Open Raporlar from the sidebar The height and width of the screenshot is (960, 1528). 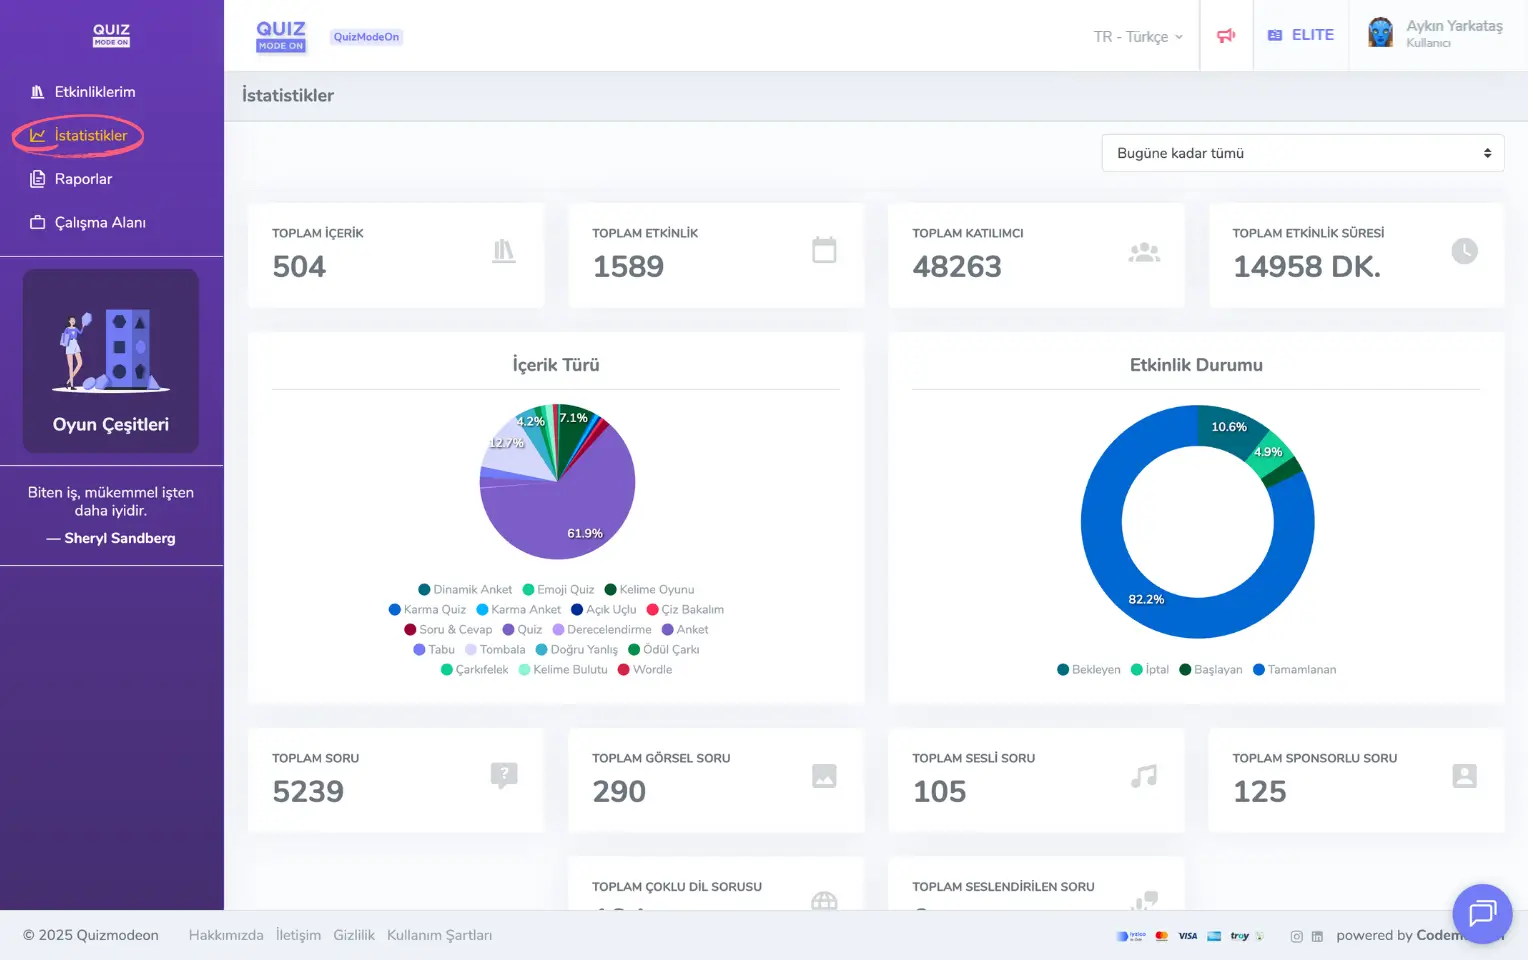pos(85,178)
